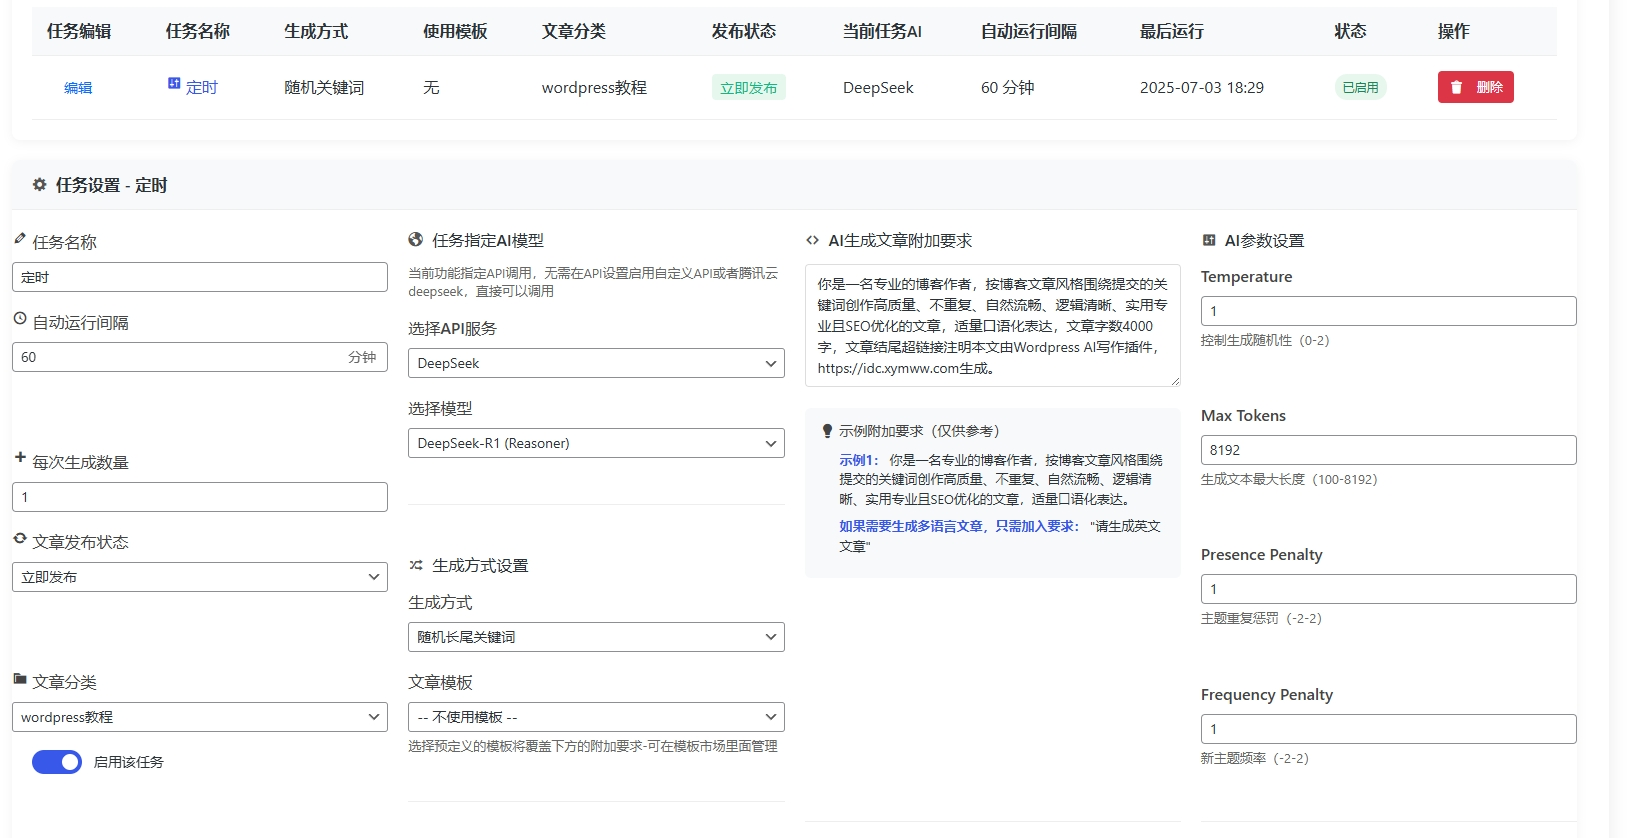The width and height of the screenshot is (1627, 838).
Task: Click the pencil icon next to 任务名称
Action: click(20, 239)
